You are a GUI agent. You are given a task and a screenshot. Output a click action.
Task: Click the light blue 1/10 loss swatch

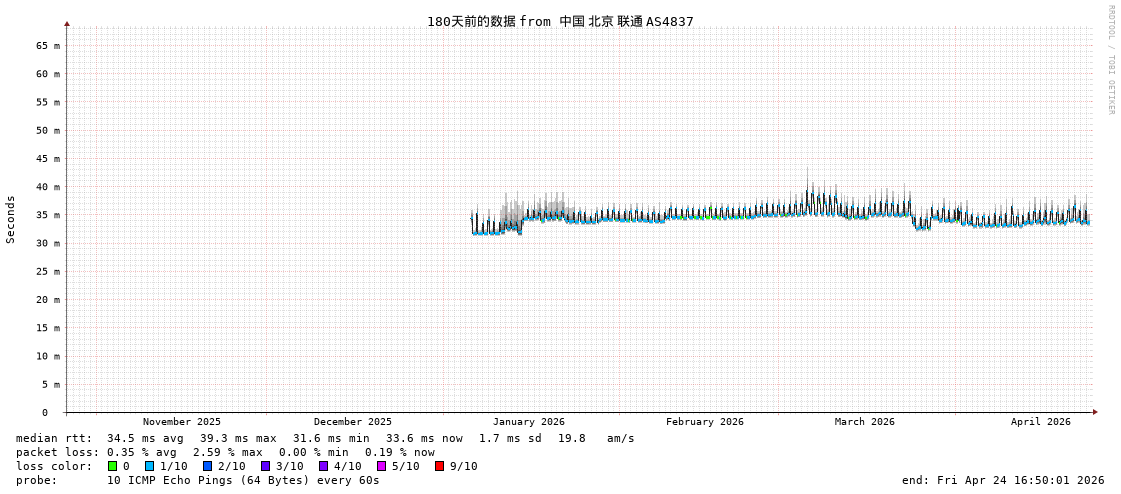coord(149,466)
